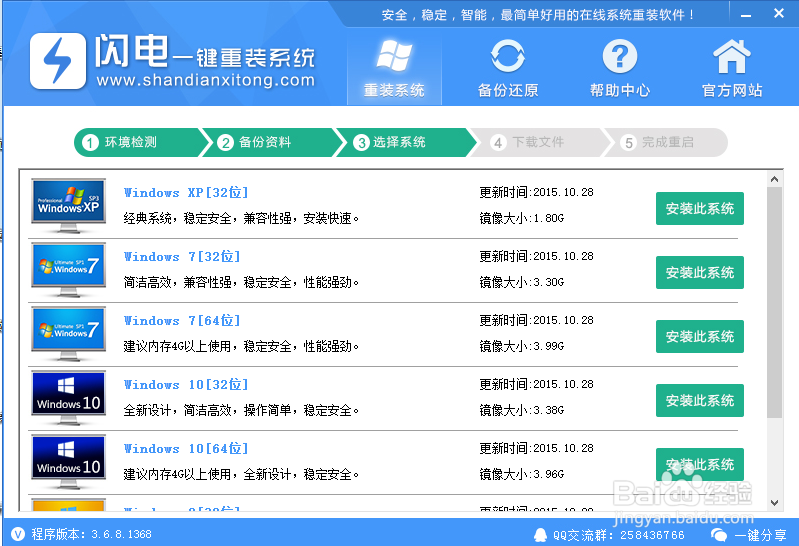
Task: Open the www.shandianxitong.com website text
Action: pos(205,80)
